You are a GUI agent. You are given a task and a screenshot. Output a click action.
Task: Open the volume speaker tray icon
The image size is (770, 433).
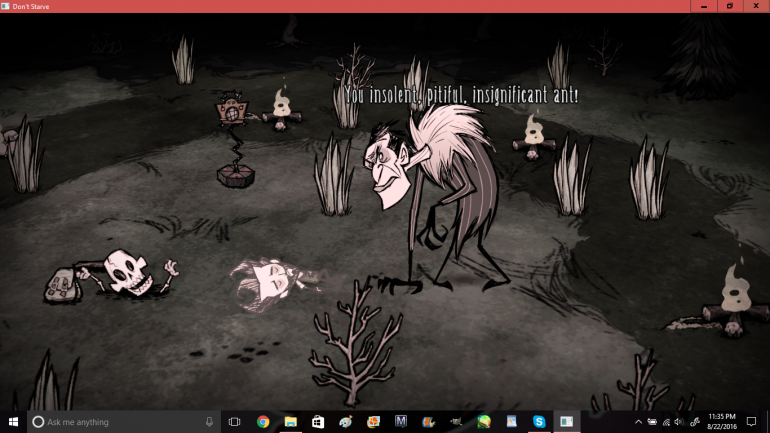pos(679,422)
